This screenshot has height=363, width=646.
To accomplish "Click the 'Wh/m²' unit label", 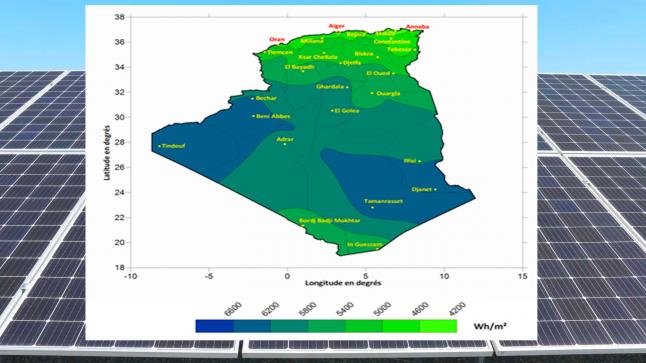I will pyautogui.click(x=490, y=326).
